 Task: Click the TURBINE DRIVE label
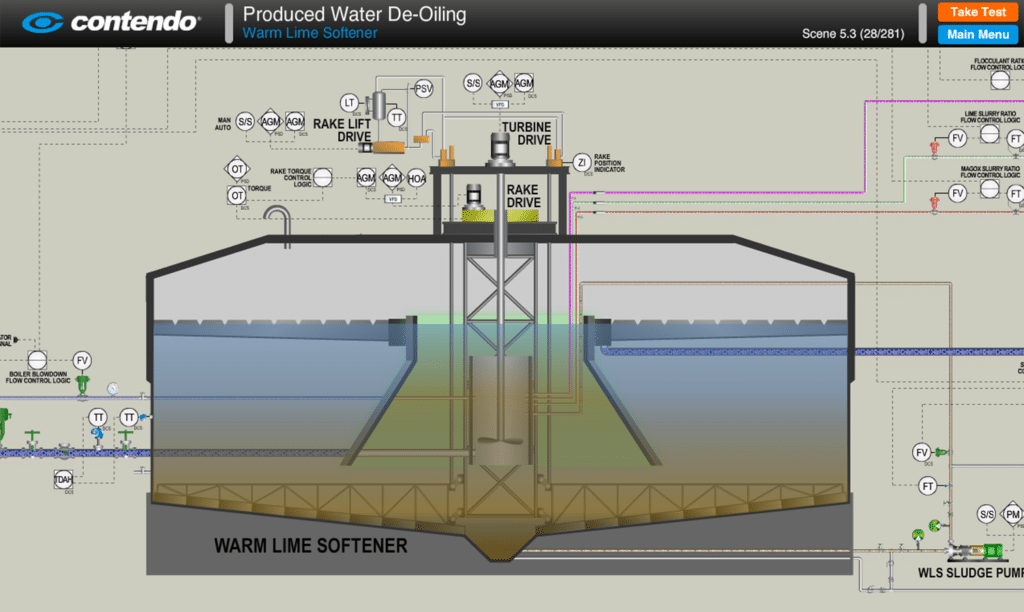pos(526,133)
